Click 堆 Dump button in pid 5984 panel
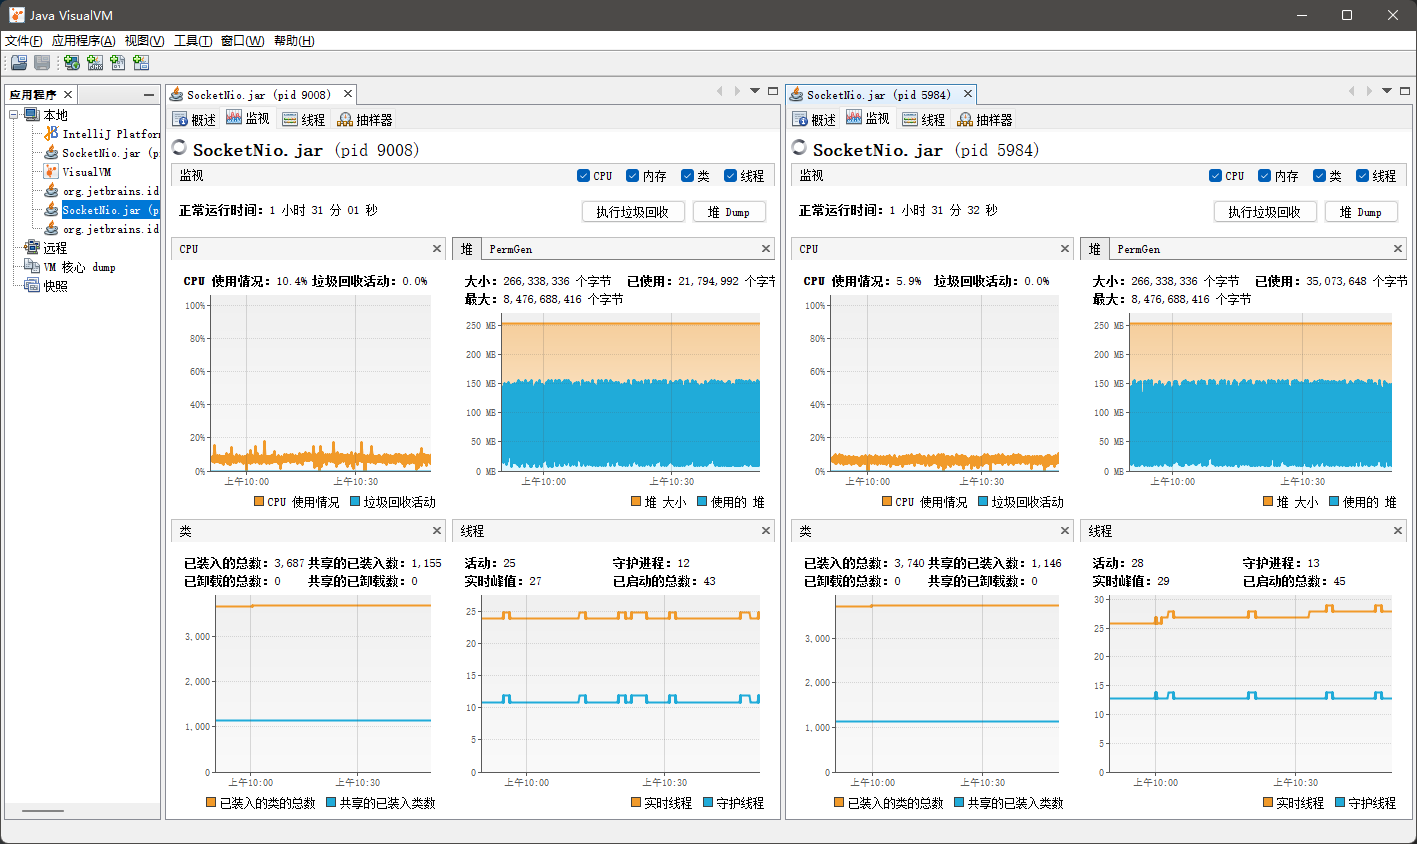The height and width of the screenshot is (844, 1417). pos(1361,212)
